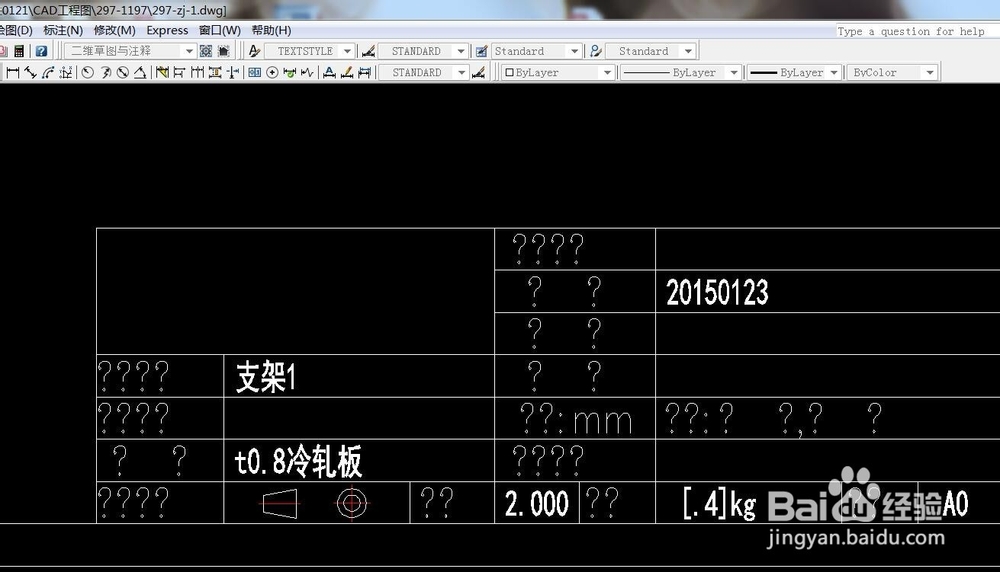Select the t0.8冷轧板 material text
The width and height of the screenshot is (1000, 572).
click(x=298, y=461)
